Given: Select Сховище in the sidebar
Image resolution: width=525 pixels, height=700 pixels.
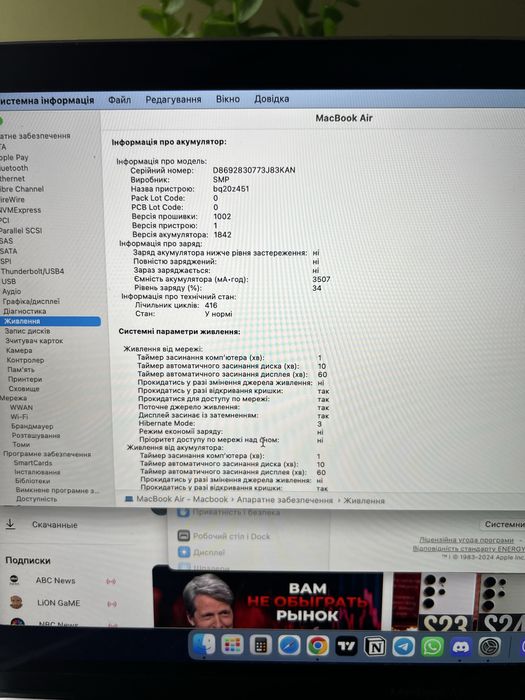Looking at the screenshot, I should tap(24, 388).
